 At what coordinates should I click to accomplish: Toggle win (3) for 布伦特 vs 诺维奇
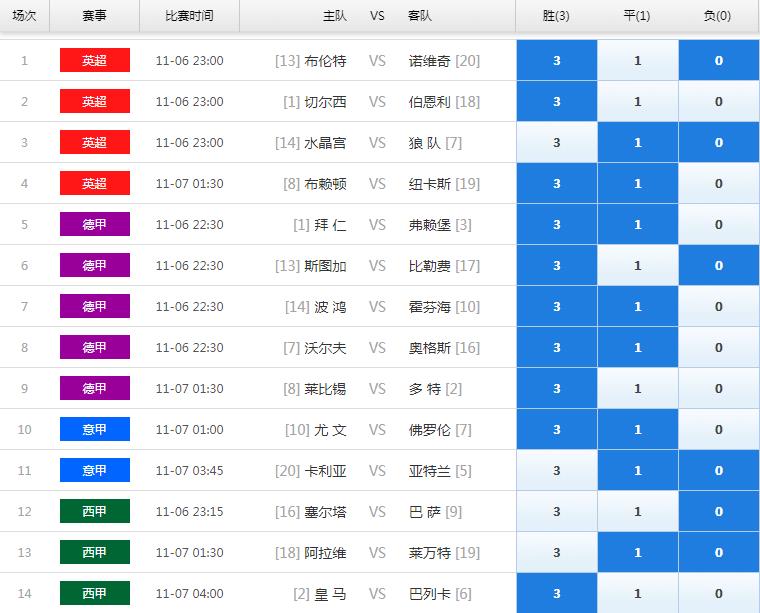557,61
